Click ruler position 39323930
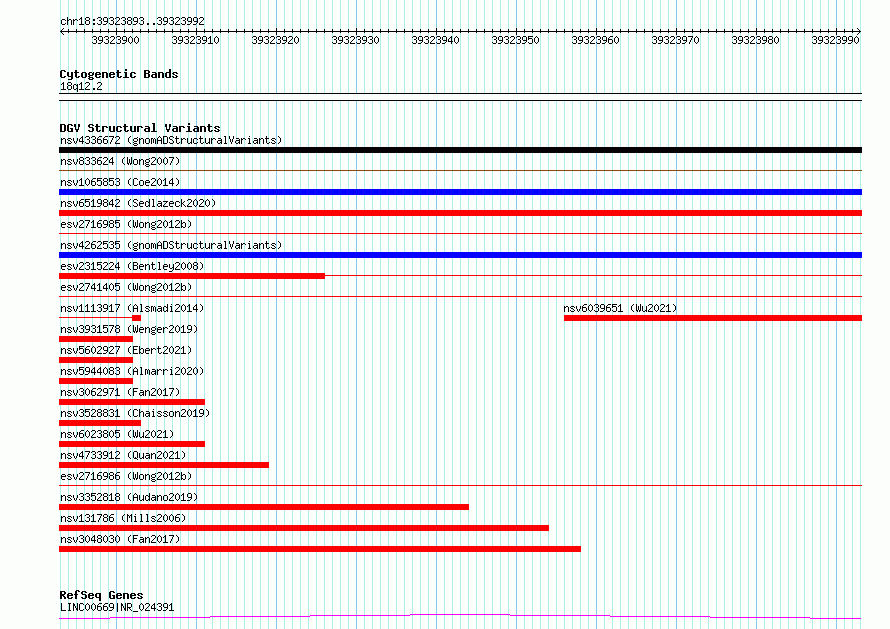The width and height of the screenshot is (890, 629). coord(355,40)
